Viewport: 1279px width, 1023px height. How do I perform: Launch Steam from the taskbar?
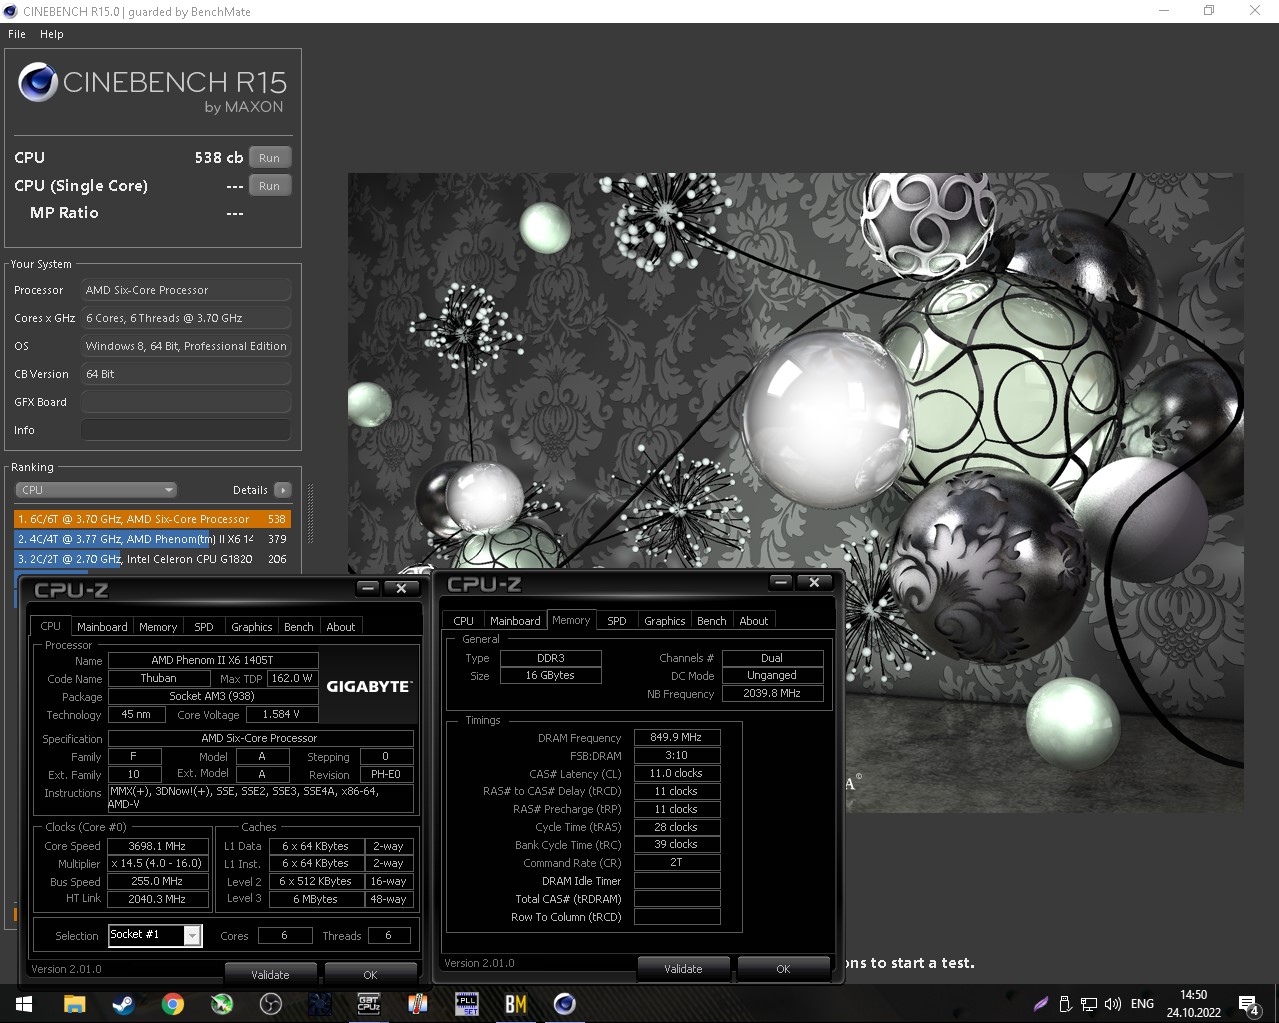click(x=123, y=1003)
